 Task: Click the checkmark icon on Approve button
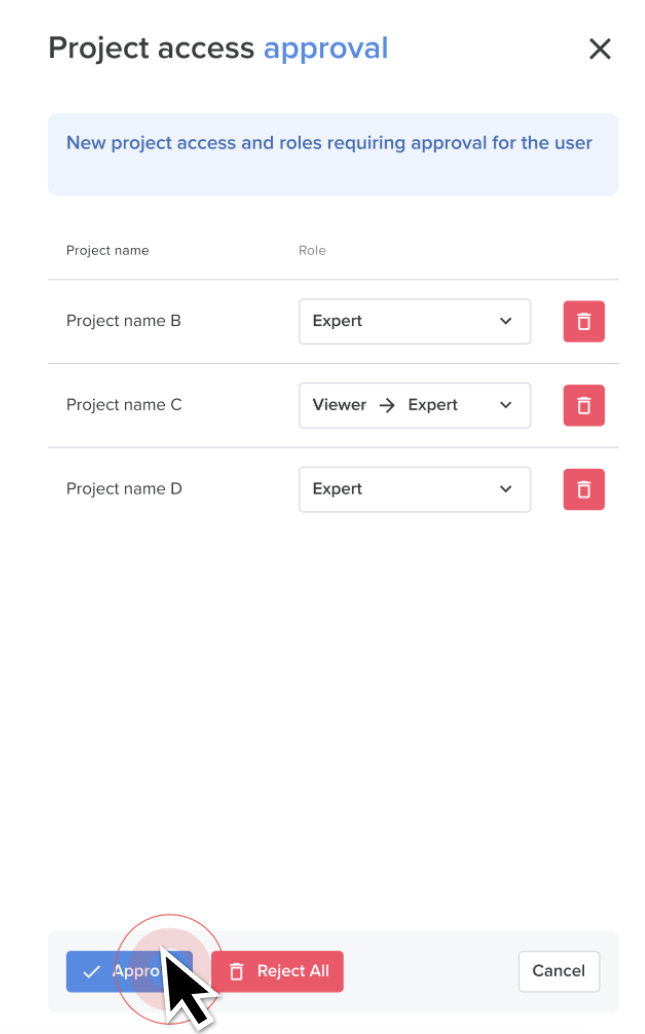coord(89,971)
